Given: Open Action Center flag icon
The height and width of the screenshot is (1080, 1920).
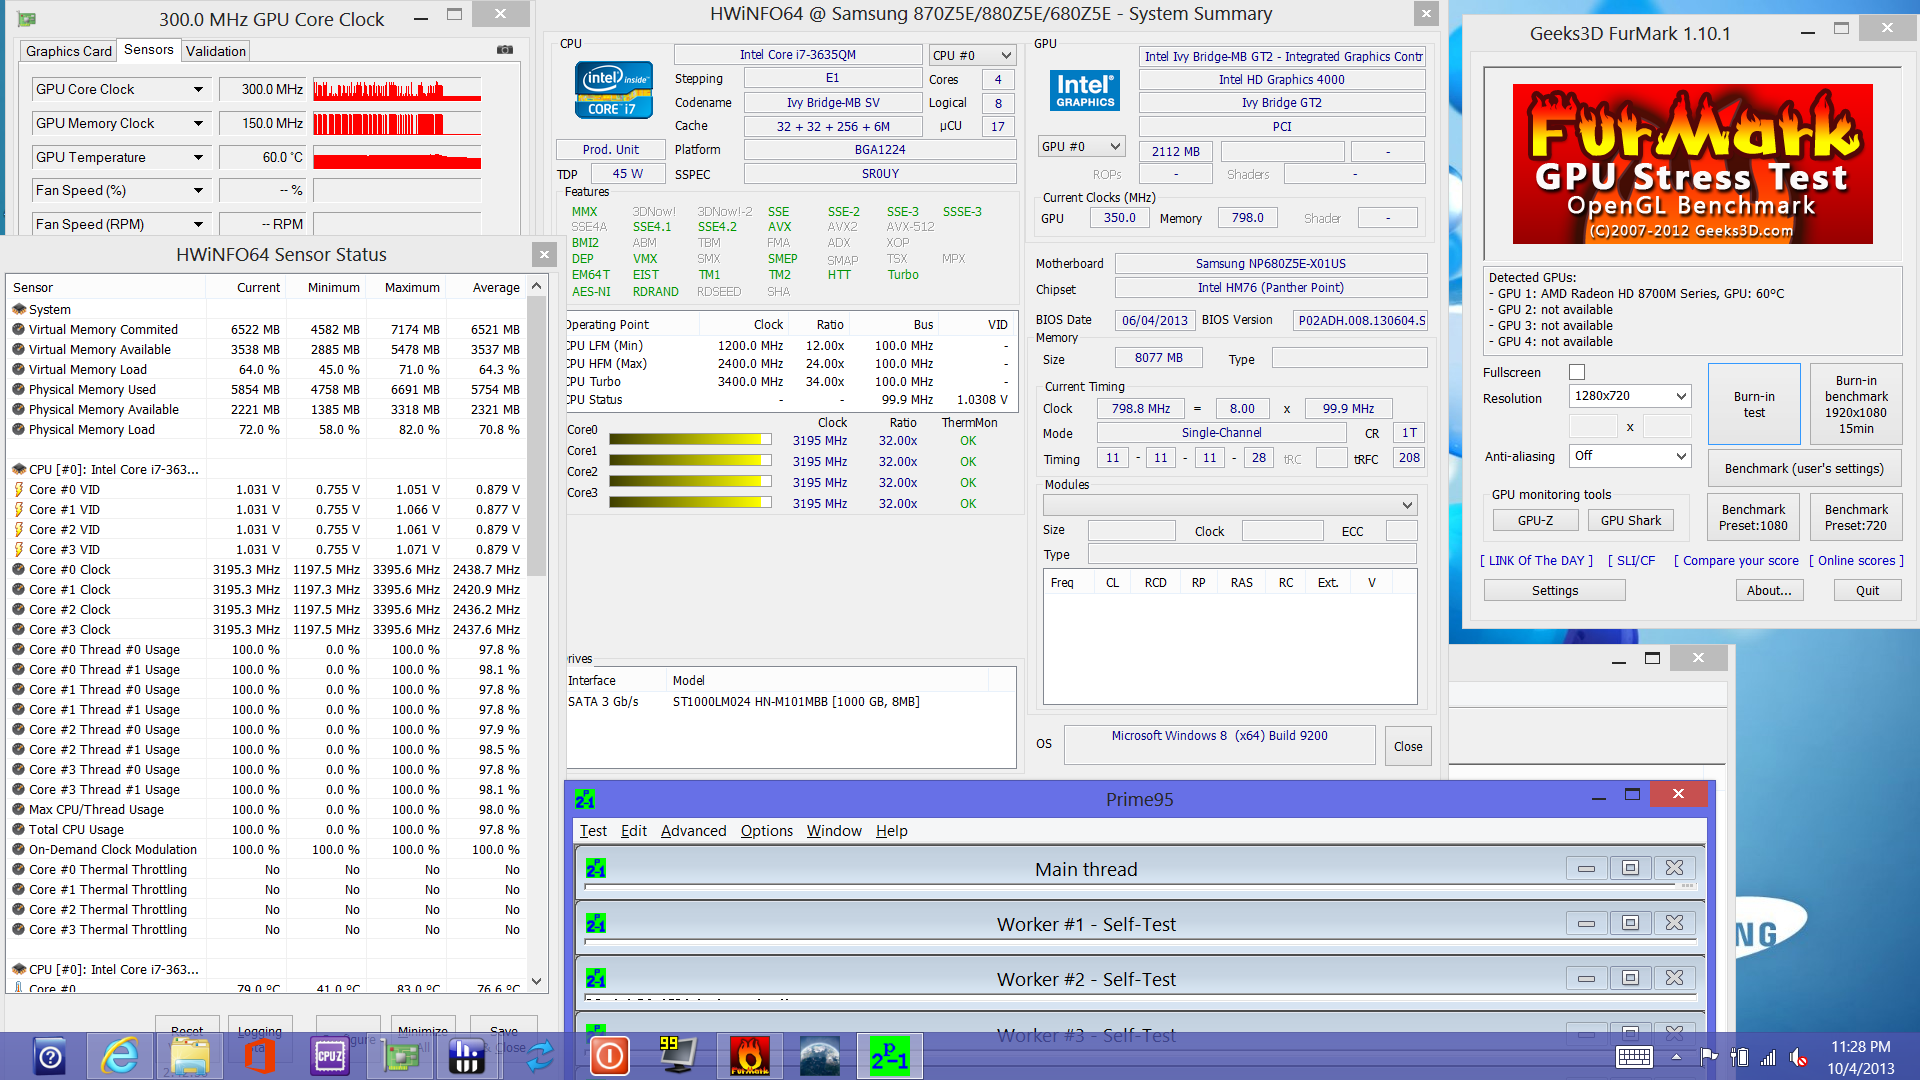Looking at the screenshot, I should pos(1709,1057).
